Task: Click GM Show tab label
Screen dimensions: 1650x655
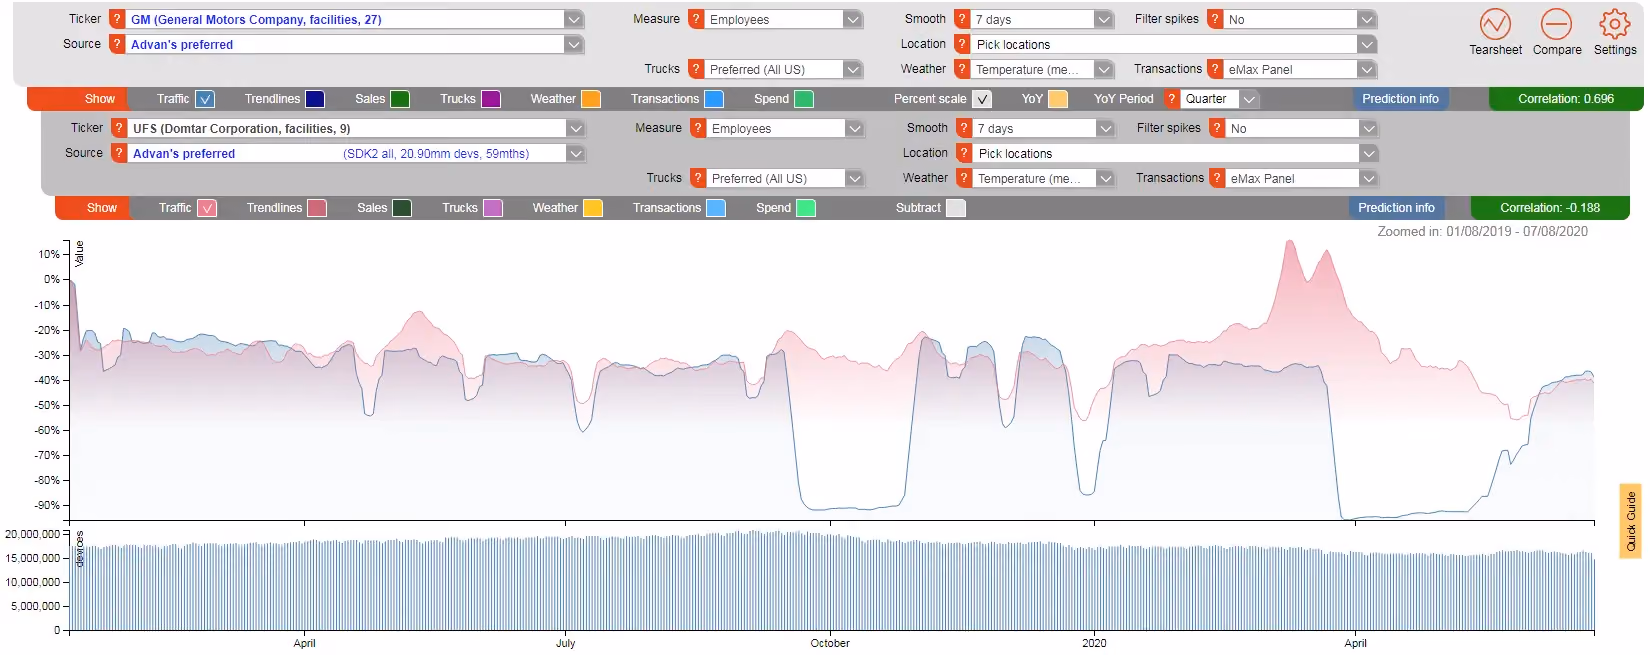Action: 100,99
